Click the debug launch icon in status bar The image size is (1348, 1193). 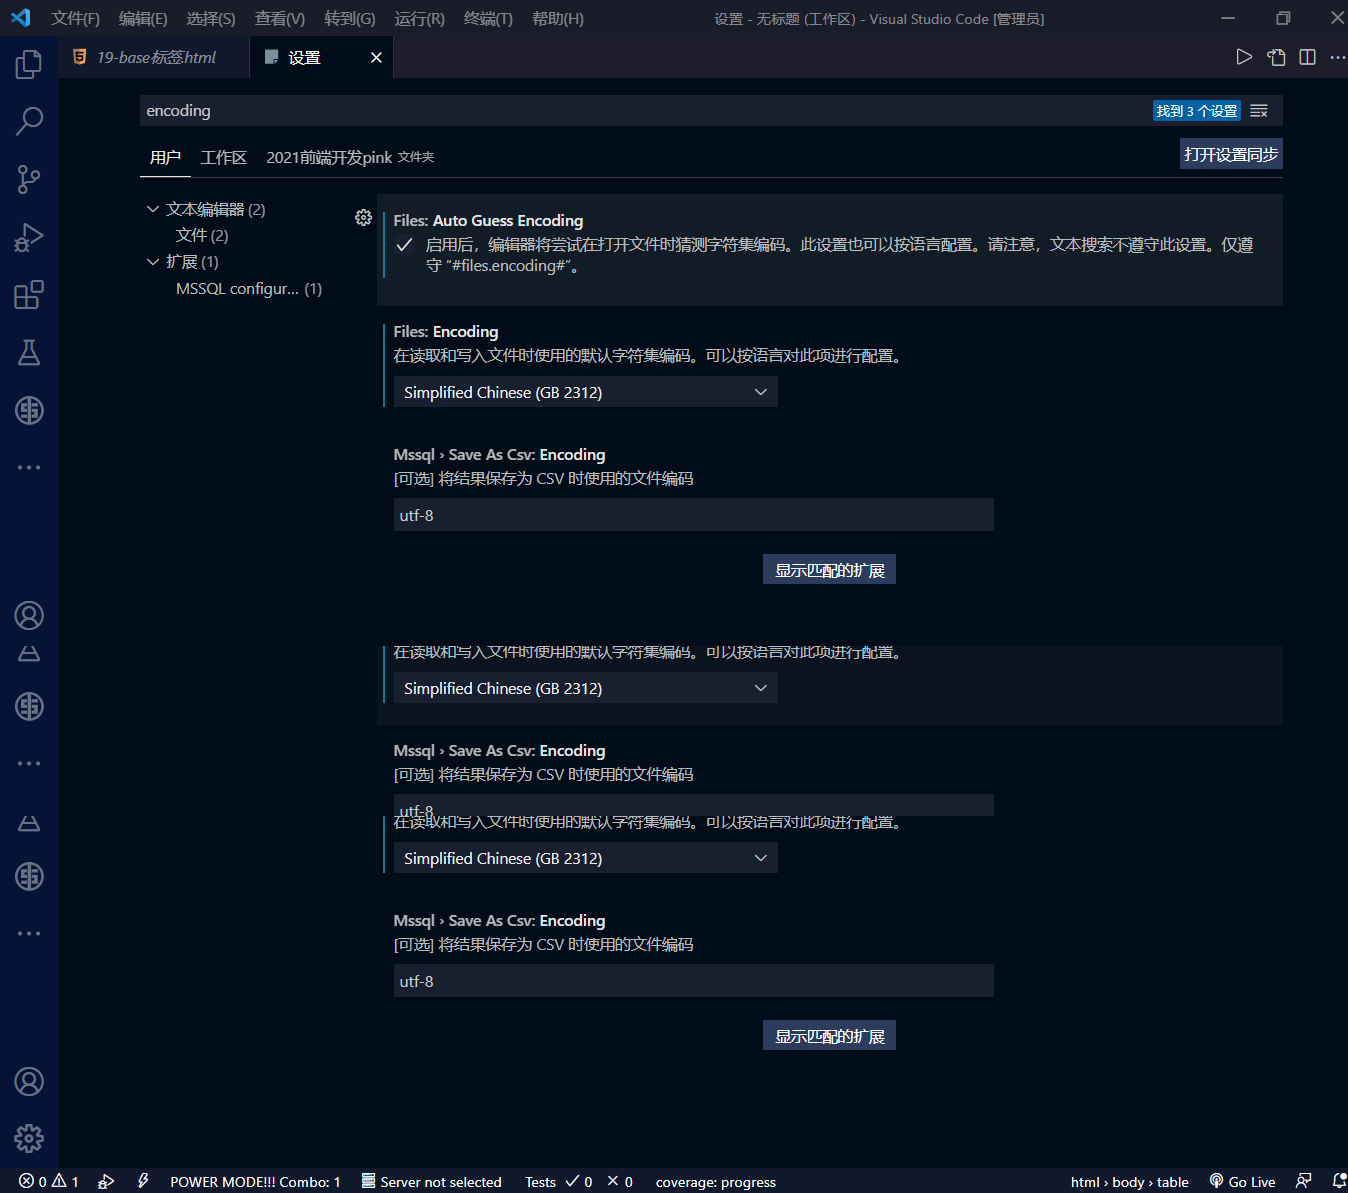(x=106, y=1181)
